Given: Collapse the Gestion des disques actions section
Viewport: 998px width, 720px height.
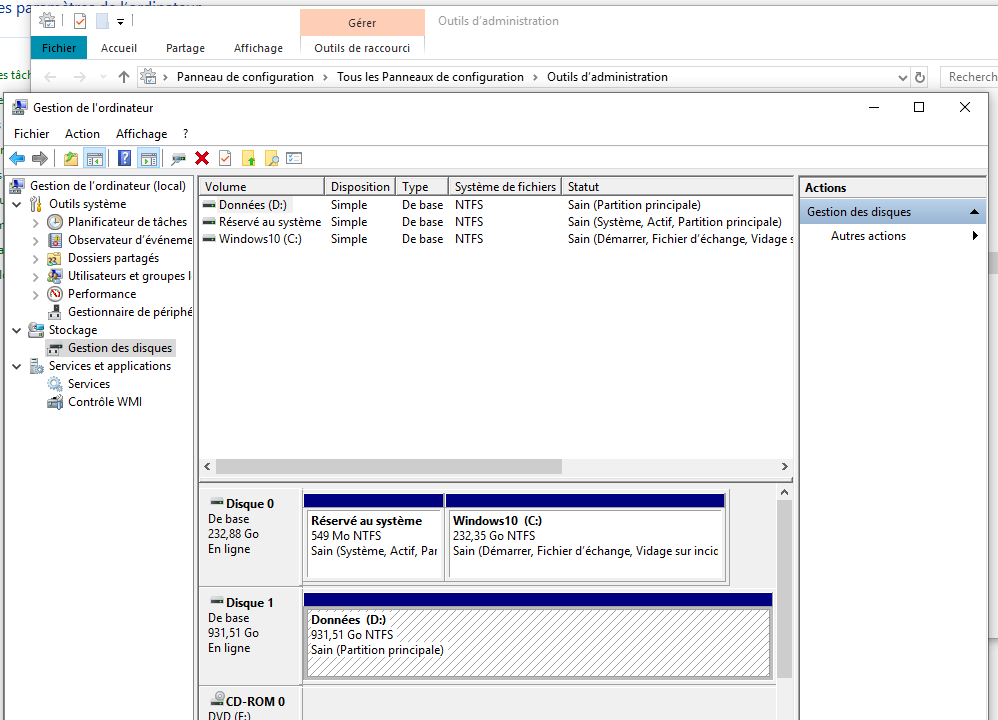Looking at the screenshot, I should point(974,212).
